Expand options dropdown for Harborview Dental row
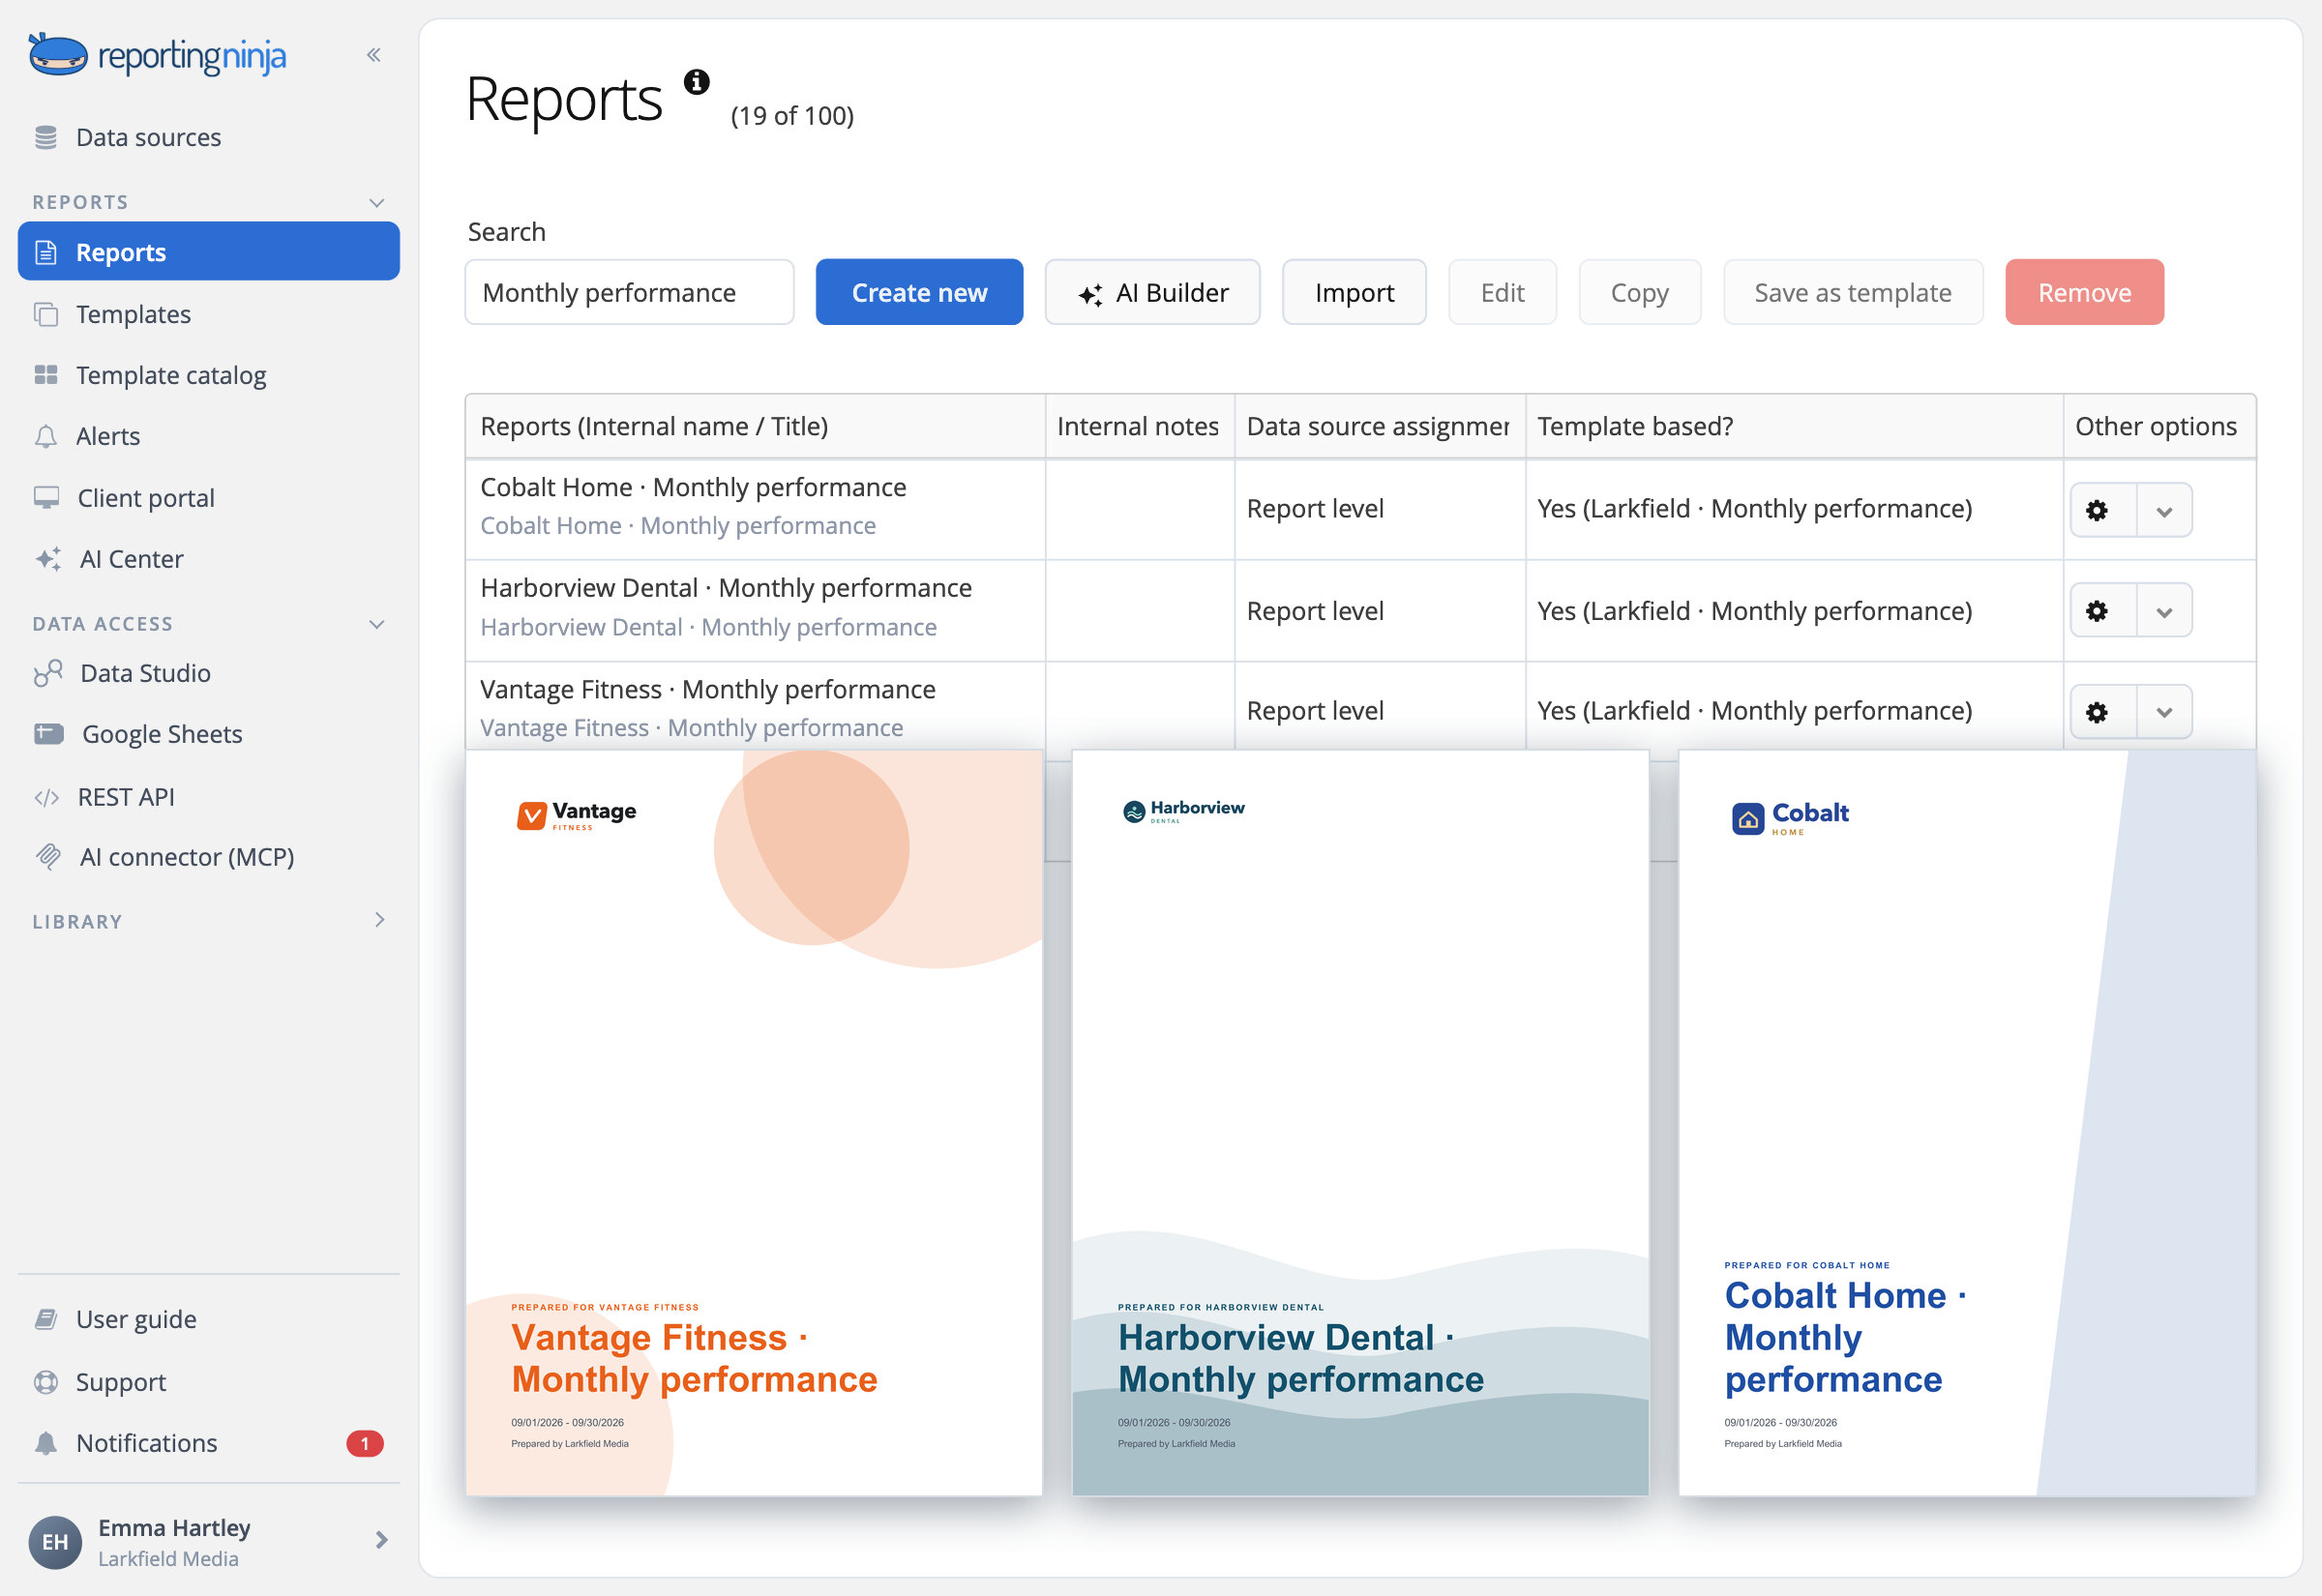Screen dimensions: 2322x1596 click(x=2164, y=612)
